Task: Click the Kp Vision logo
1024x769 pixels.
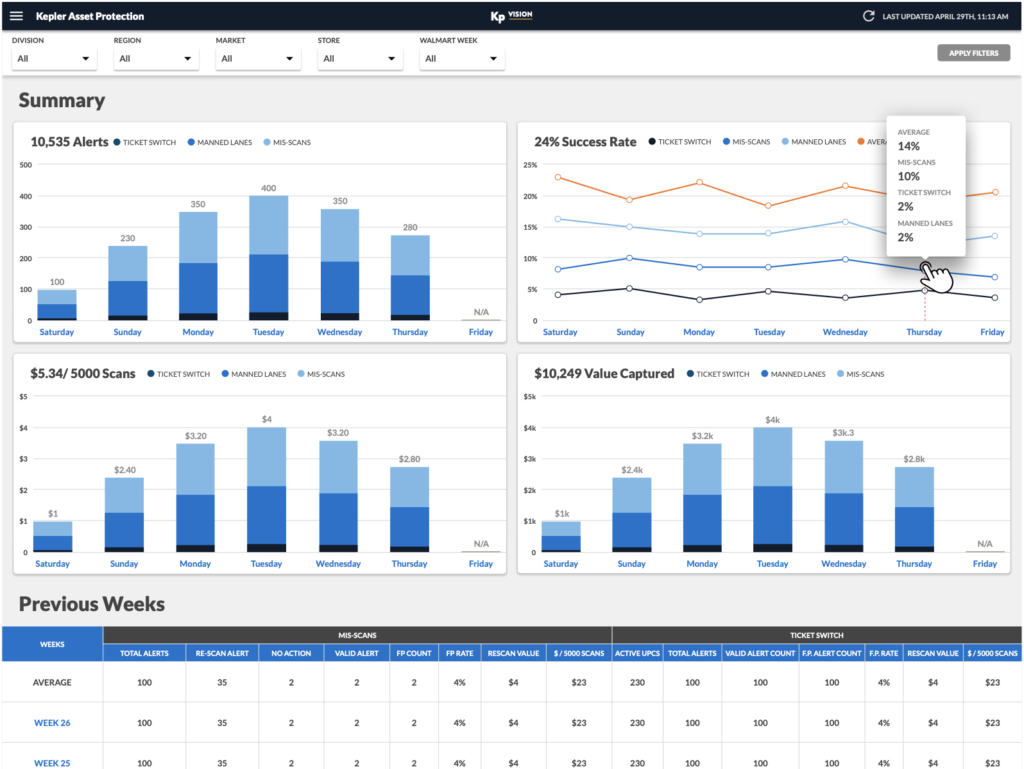Action: (x=511, y=16)
